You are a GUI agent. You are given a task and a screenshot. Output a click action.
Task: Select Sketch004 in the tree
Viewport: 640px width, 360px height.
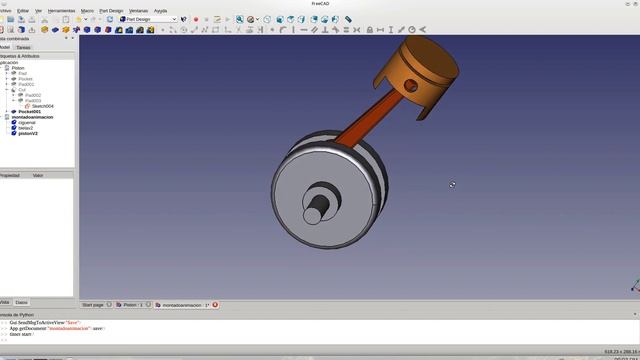point(42,106)
